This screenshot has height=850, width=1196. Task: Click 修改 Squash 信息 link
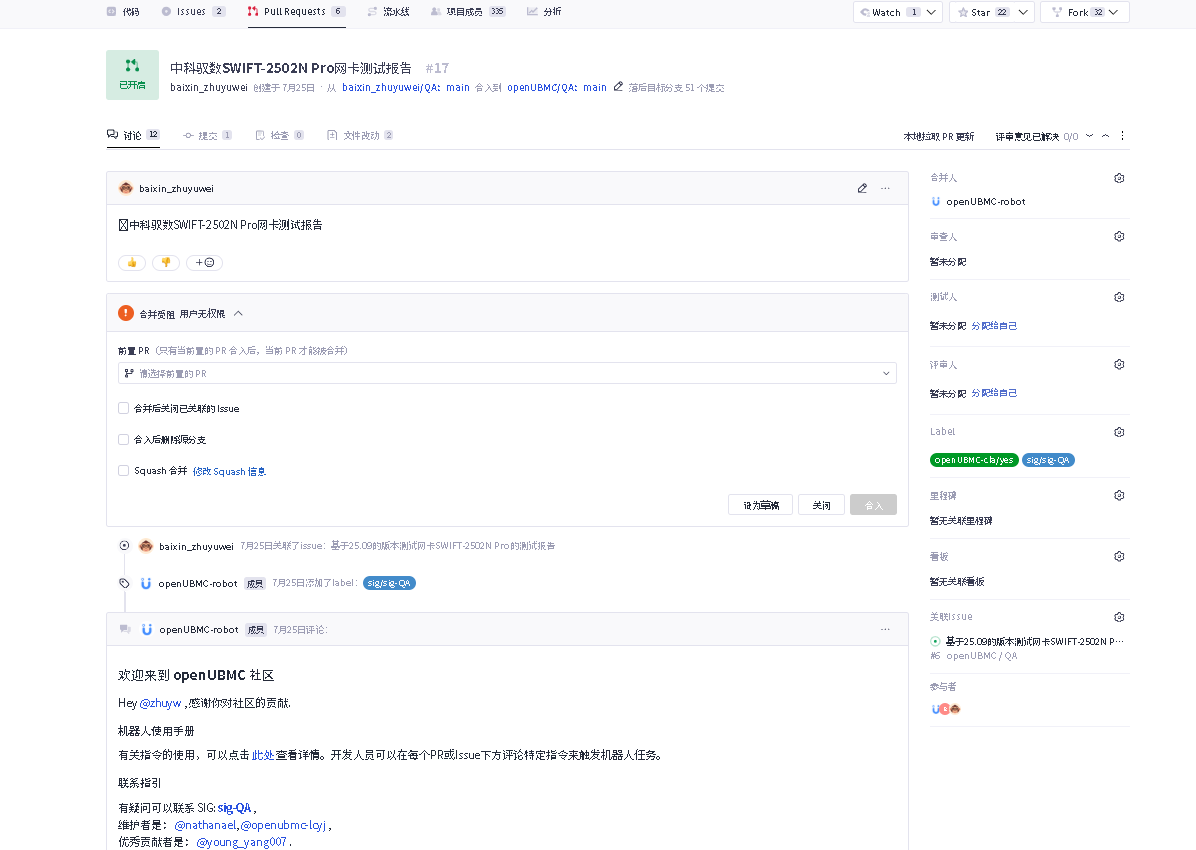coord(230,472)
